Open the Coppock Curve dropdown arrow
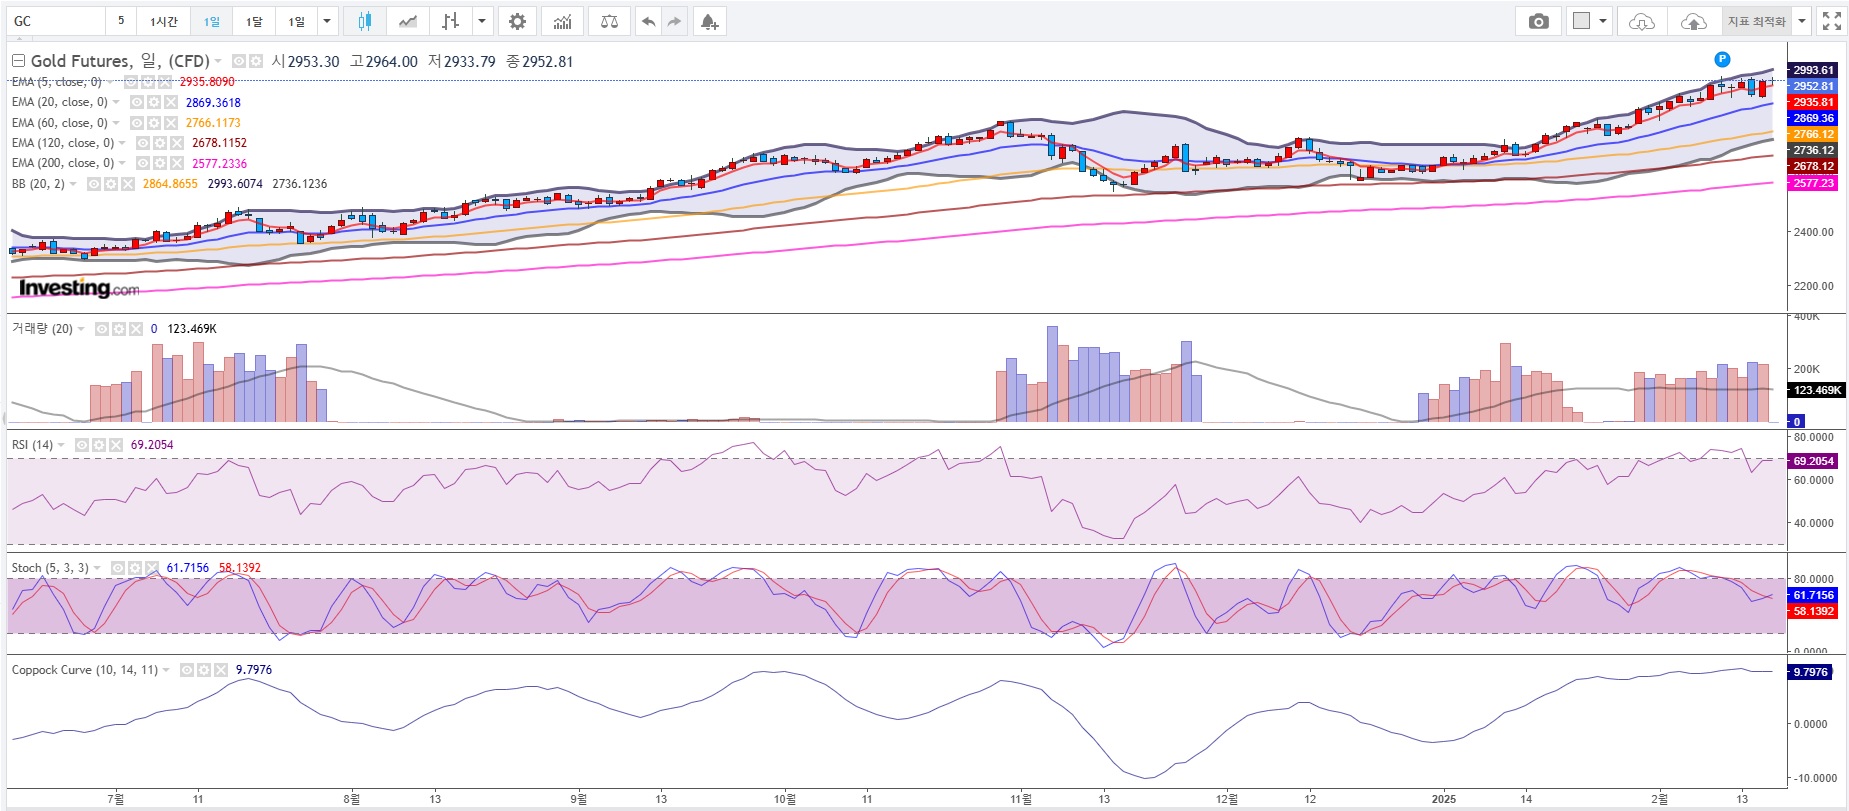Screen dimensions: 1849x811 tap(166, 670)
